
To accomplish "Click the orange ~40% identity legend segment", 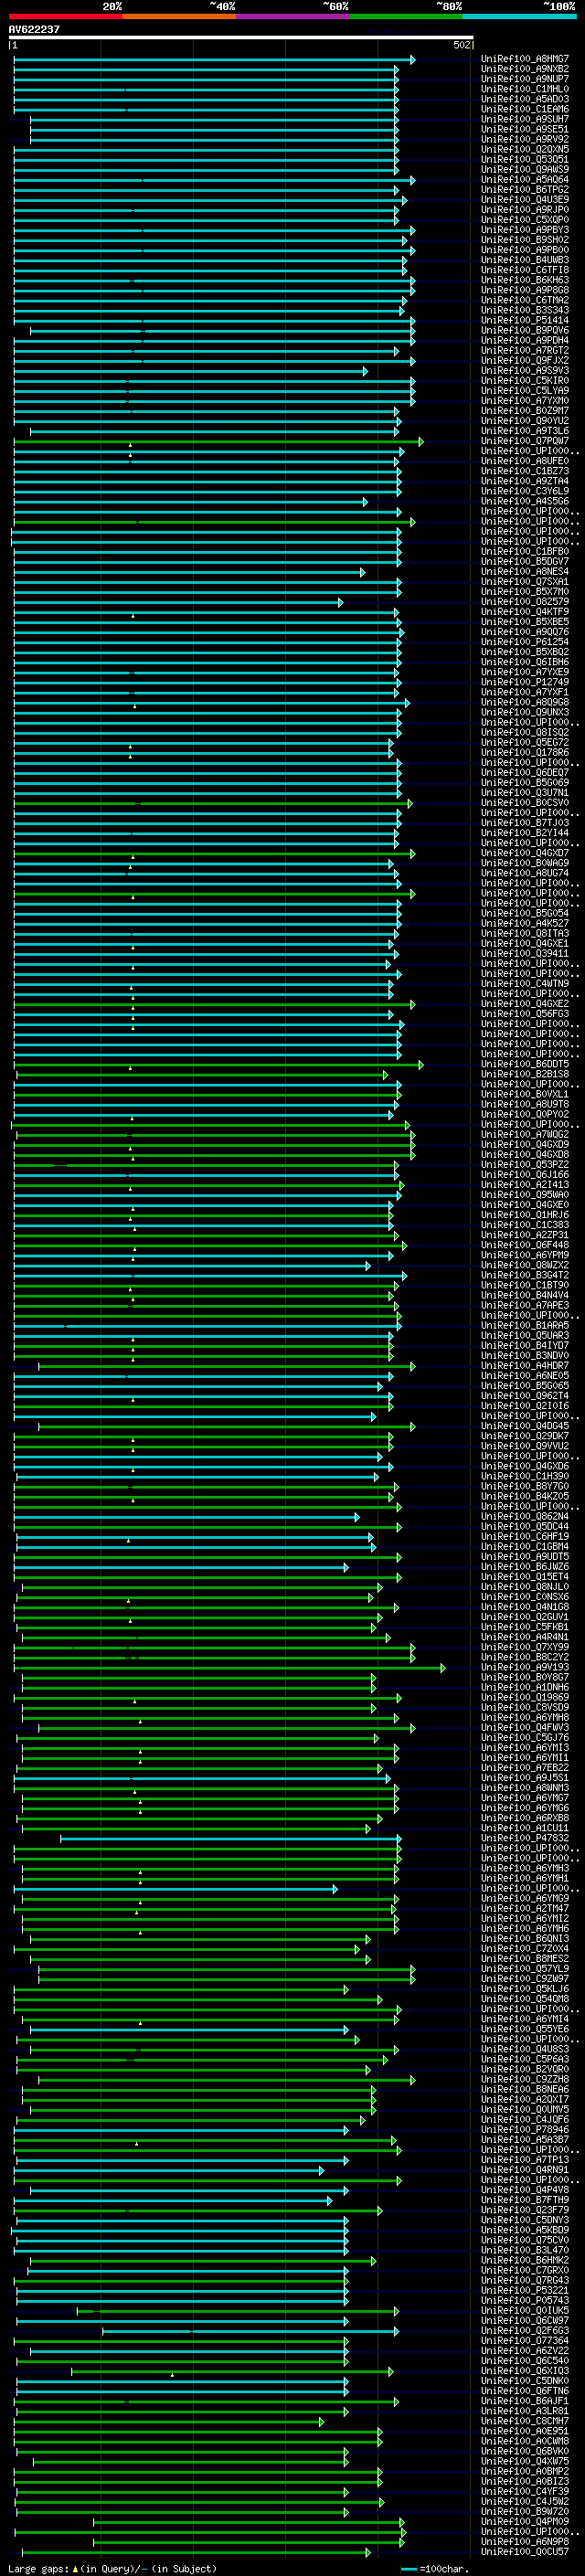I will (x=179, y=16).
